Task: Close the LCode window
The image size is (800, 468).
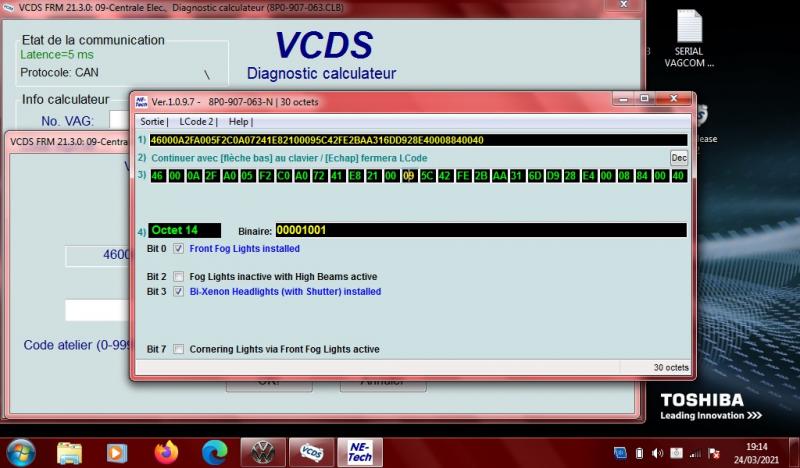Action: [673, 98]
